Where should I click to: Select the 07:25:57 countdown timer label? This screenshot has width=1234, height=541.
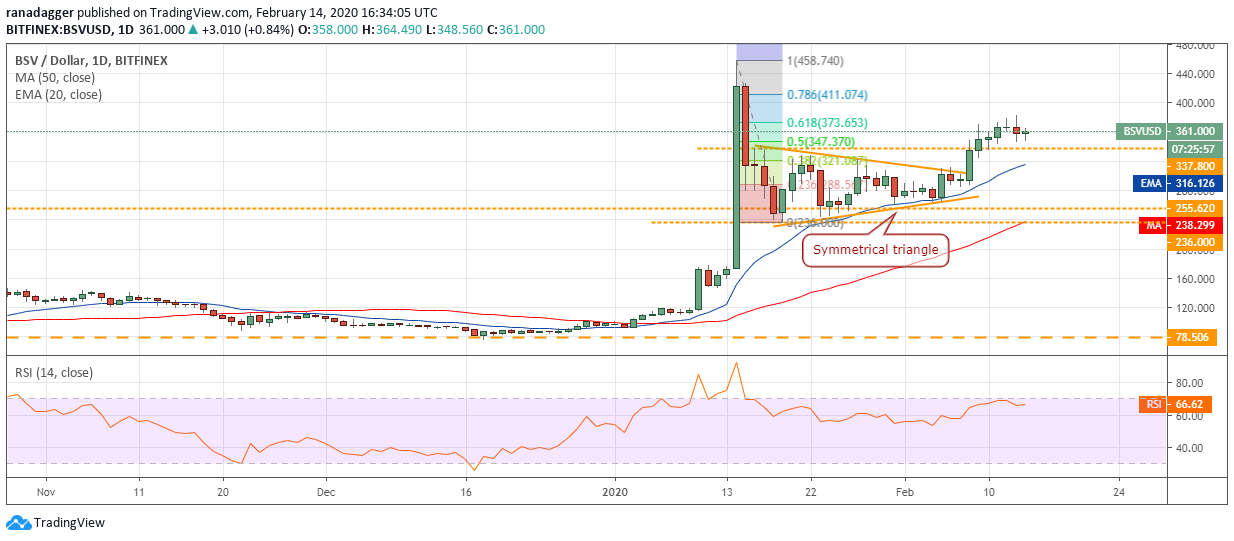pos(1195,148)
